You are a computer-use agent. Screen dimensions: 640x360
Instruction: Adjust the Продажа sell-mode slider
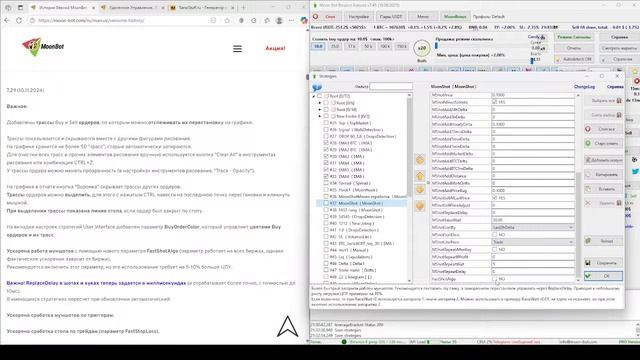436,46
